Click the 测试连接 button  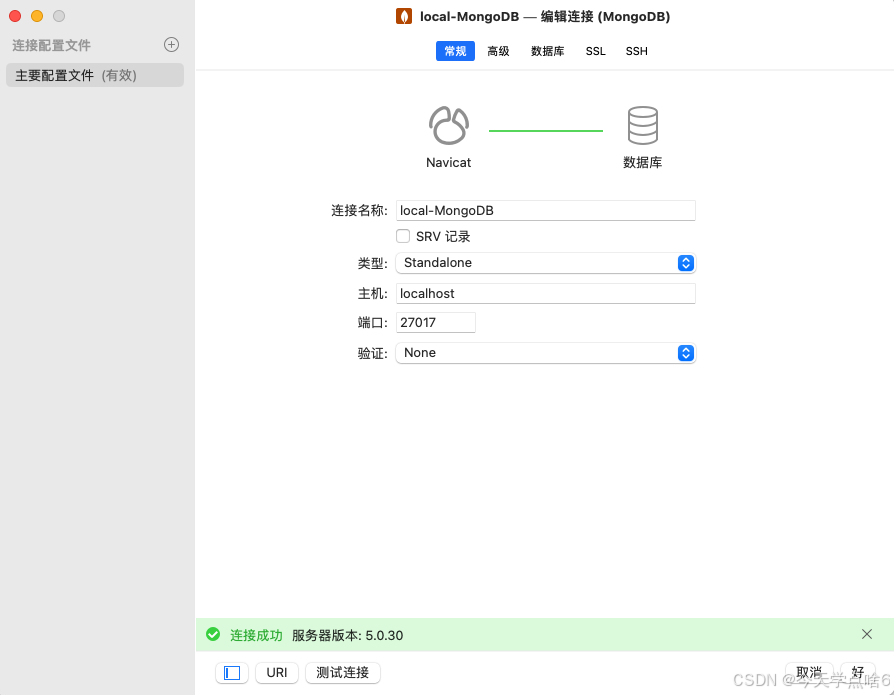coord(343,673)
